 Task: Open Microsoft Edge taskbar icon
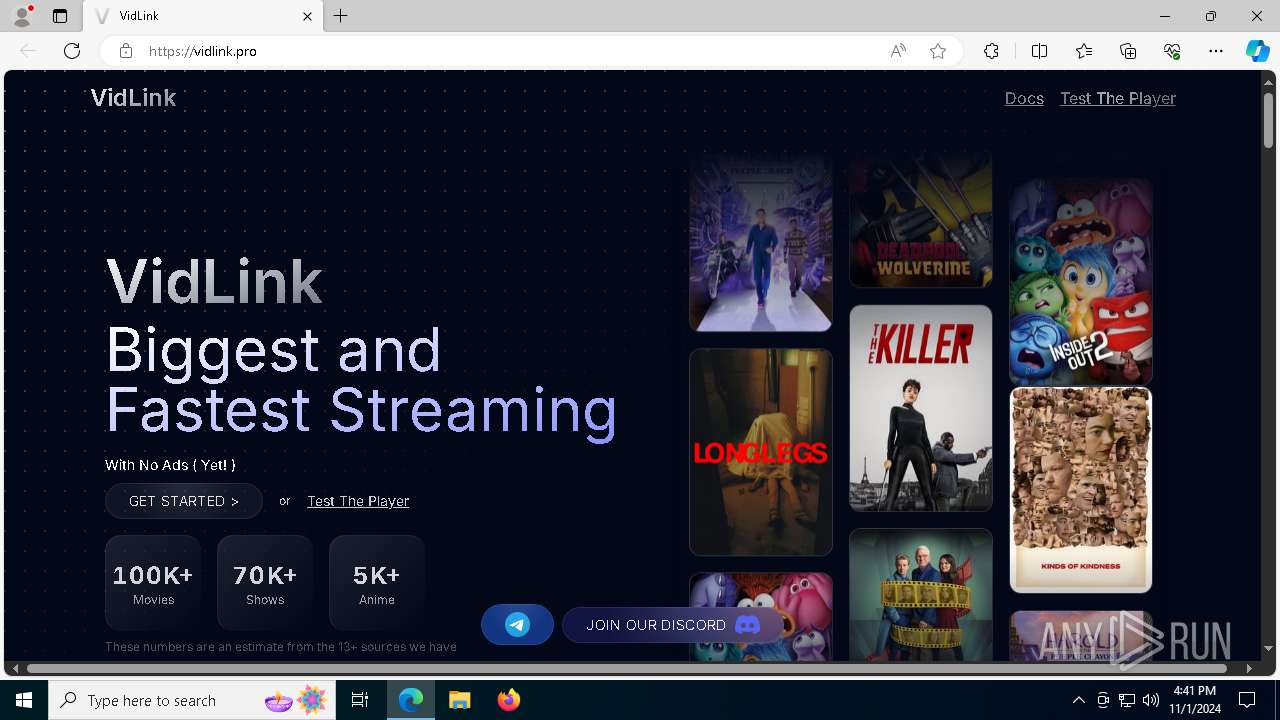tap(411, 700)
